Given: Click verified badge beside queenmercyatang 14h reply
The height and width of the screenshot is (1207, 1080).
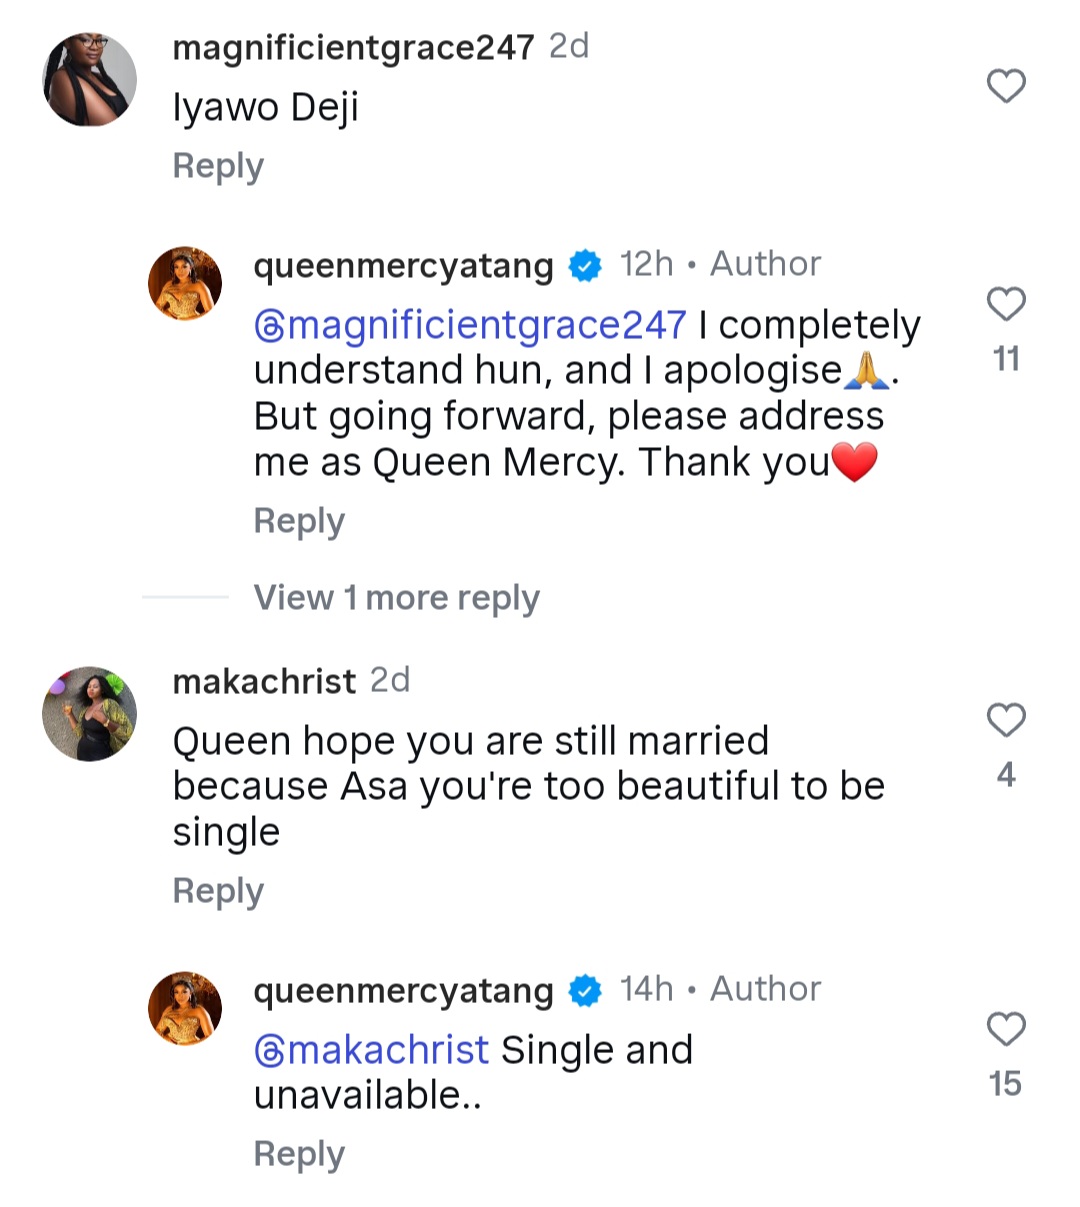Looking at the screenshot, I should (x=585, y=991).
